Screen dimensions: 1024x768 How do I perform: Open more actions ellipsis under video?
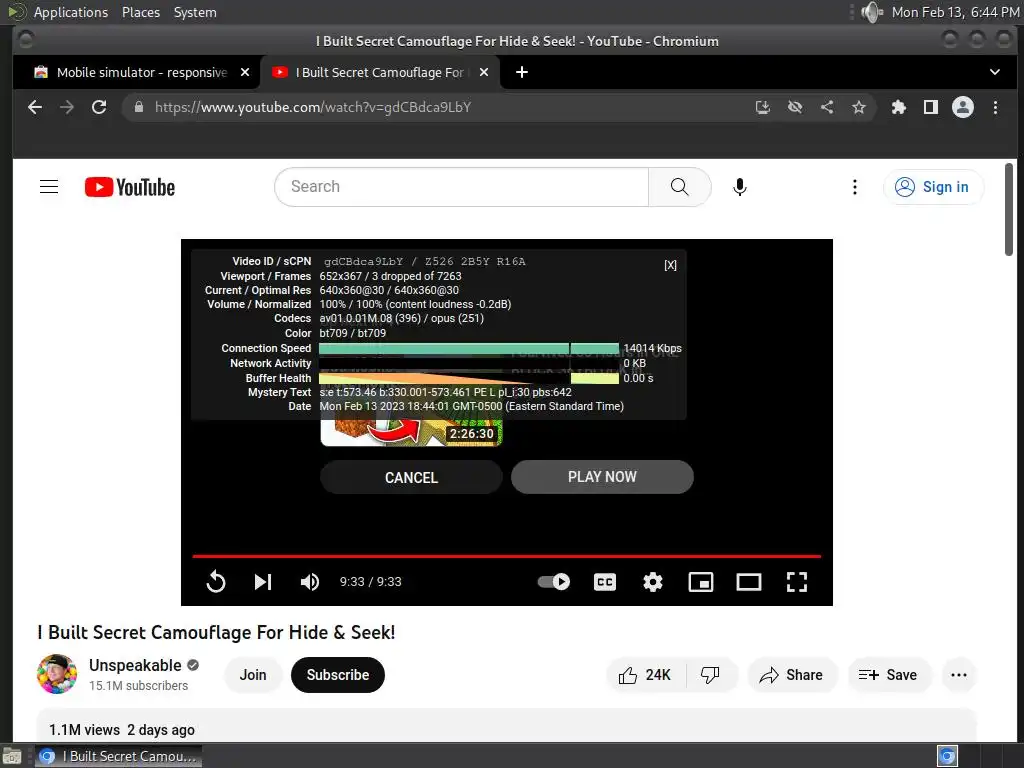click(959, 675)
